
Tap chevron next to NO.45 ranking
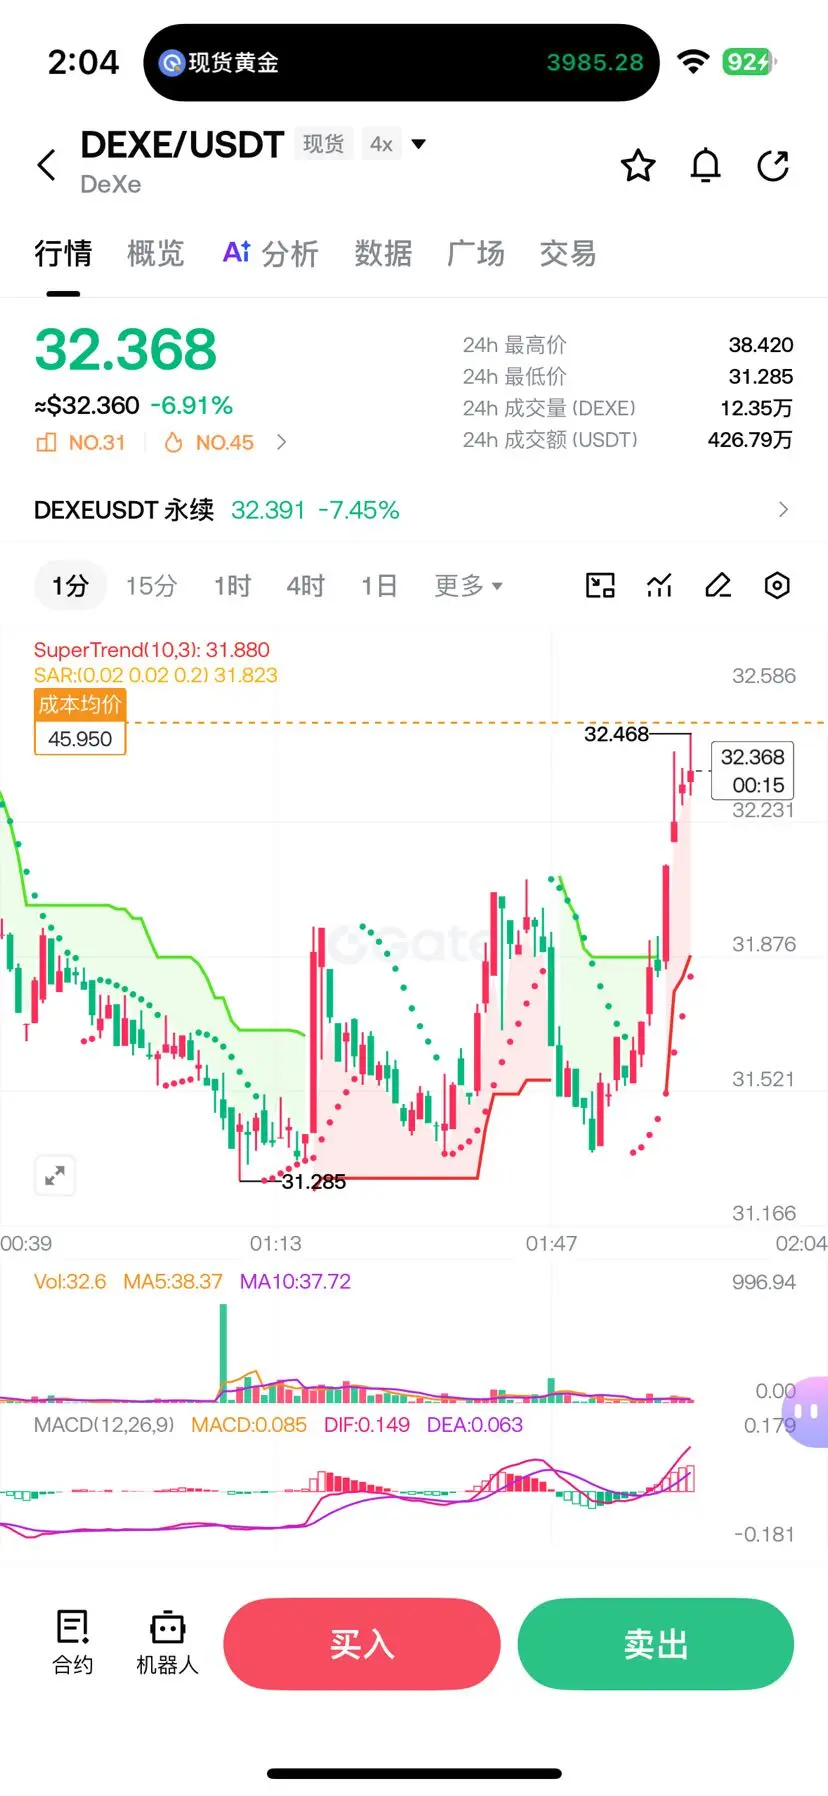[281, 442]
